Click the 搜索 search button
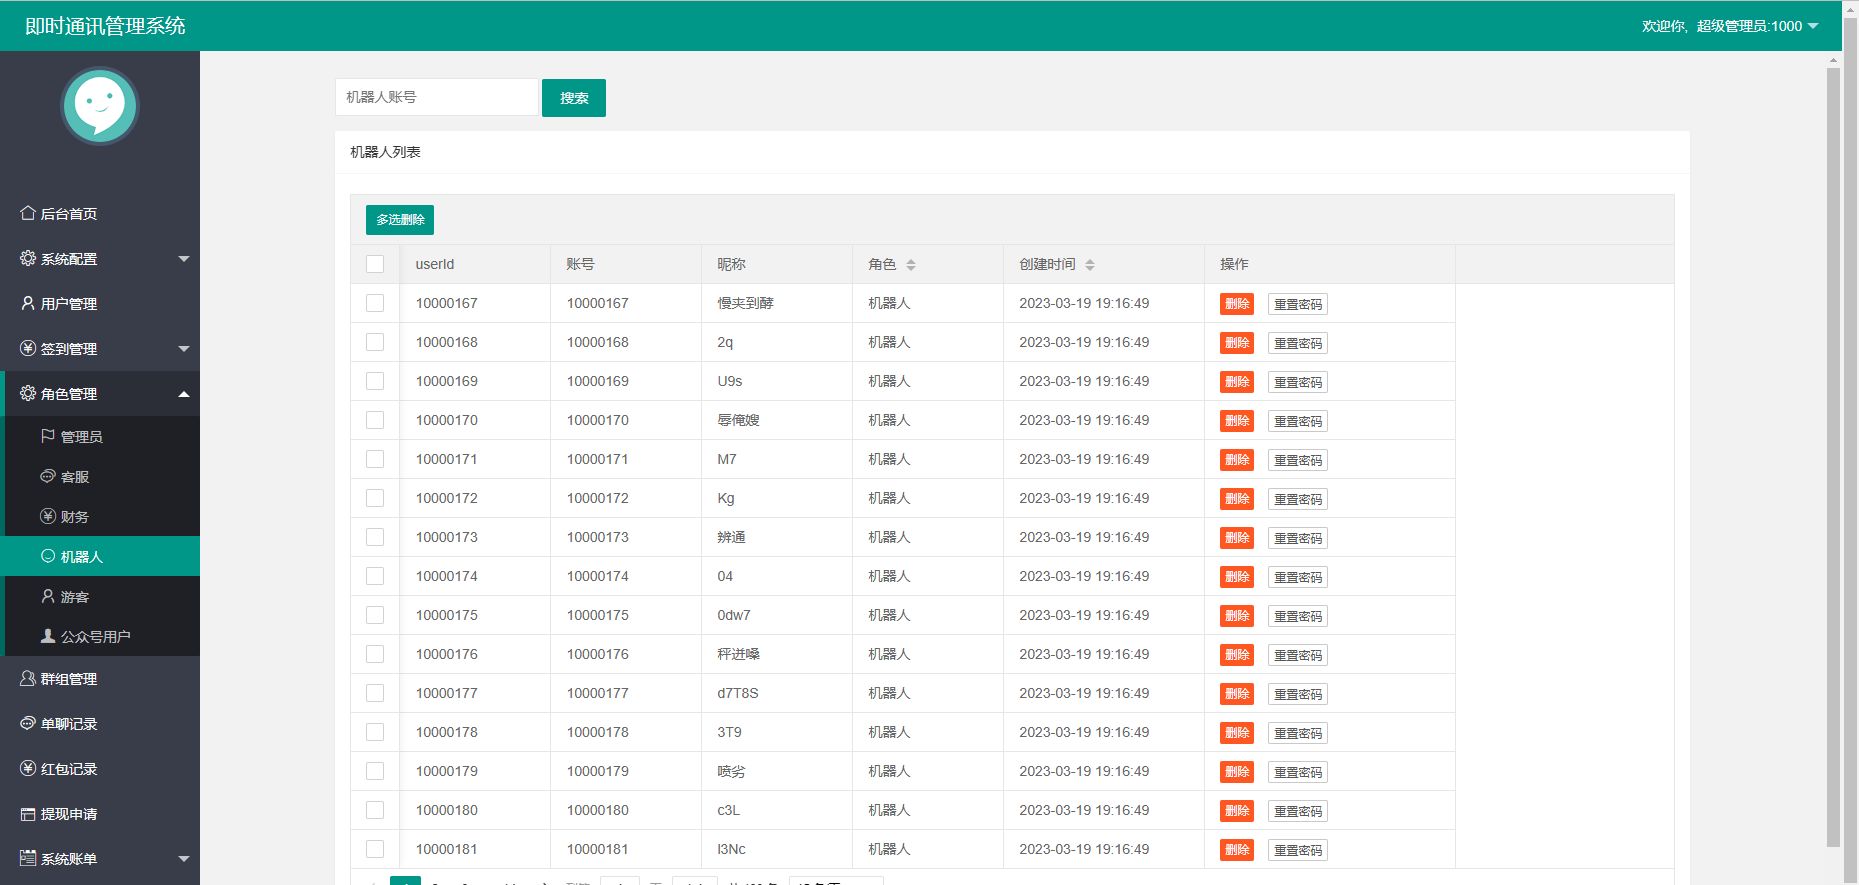The image size is (1859, 885). click(x=574, y=98)
